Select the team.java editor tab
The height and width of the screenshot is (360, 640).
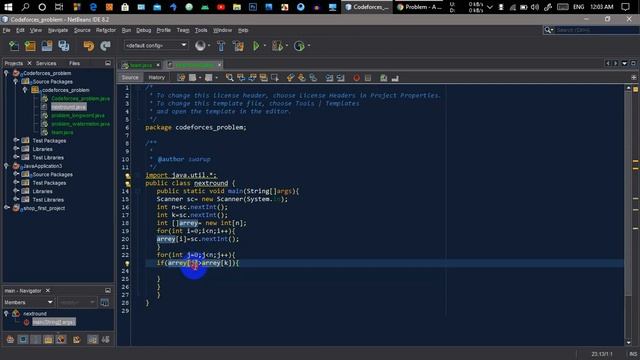140,65
